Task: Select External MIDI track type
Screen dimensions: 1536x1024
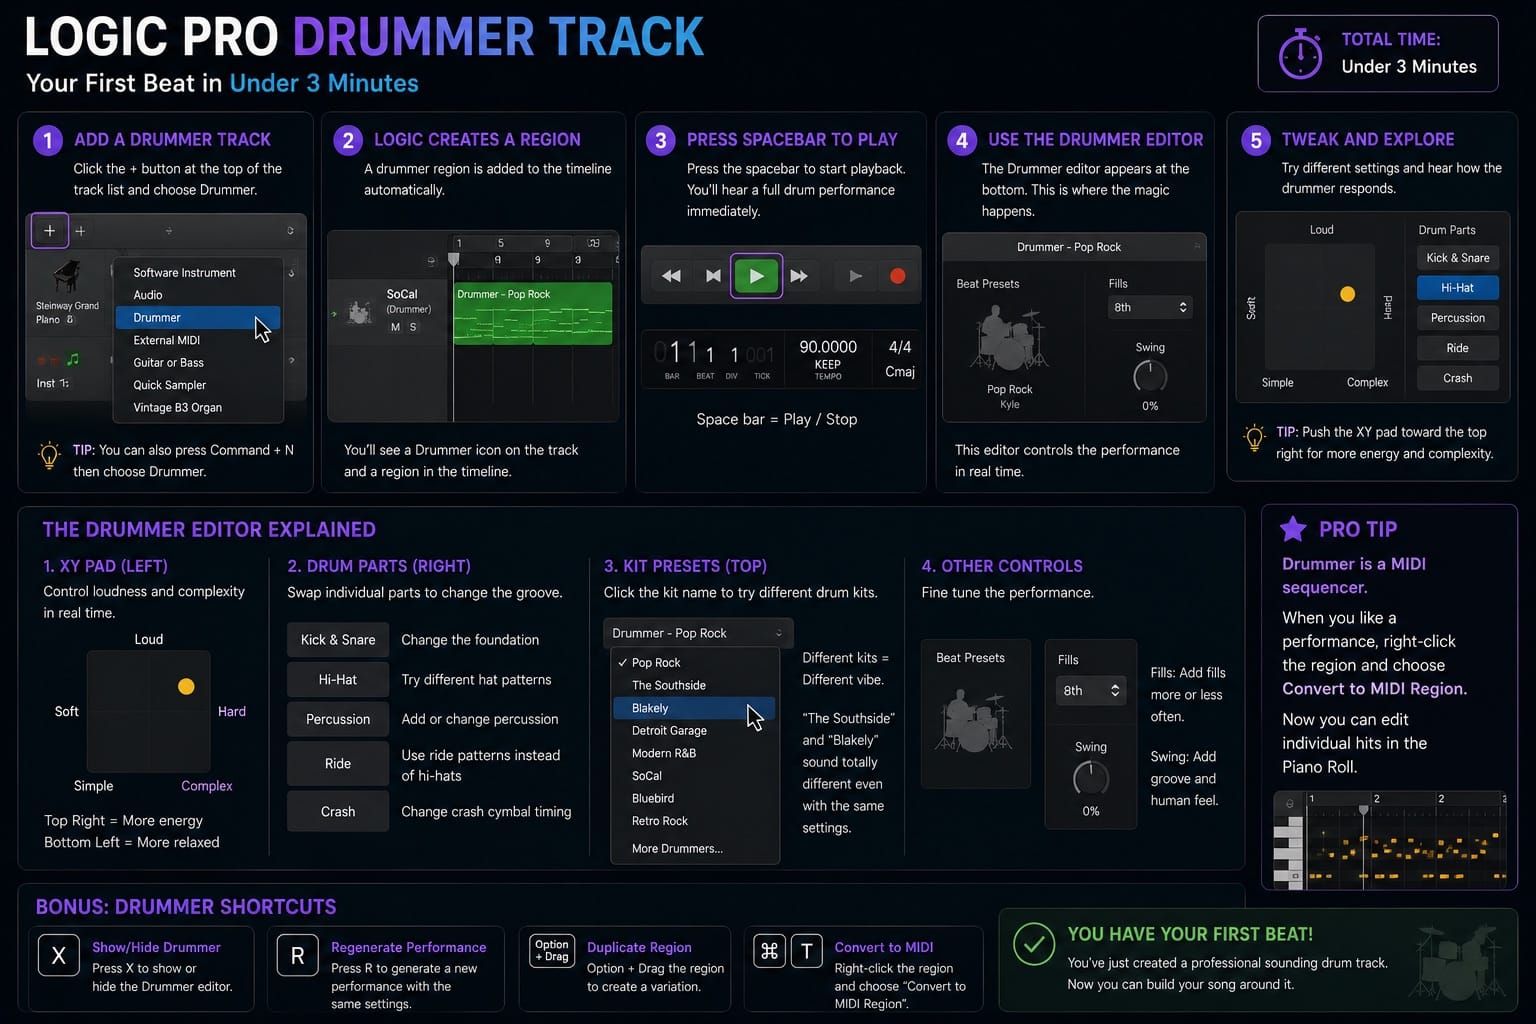Action: (198, 340)
